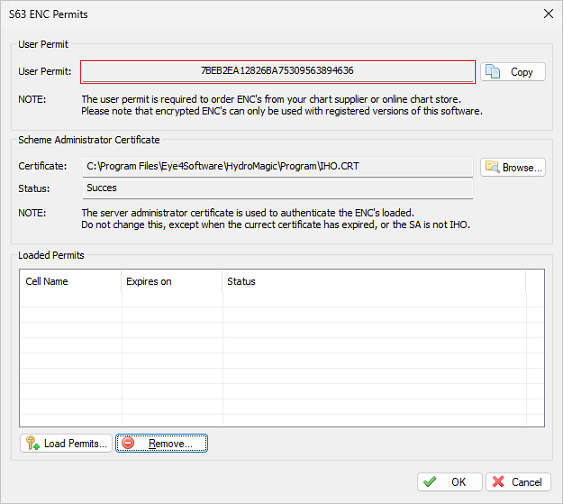Image resolution: width=563 pixels, height=504 pixels.
Task: Close the S63 ENC Permits dialog
Action: click(548, 14)
